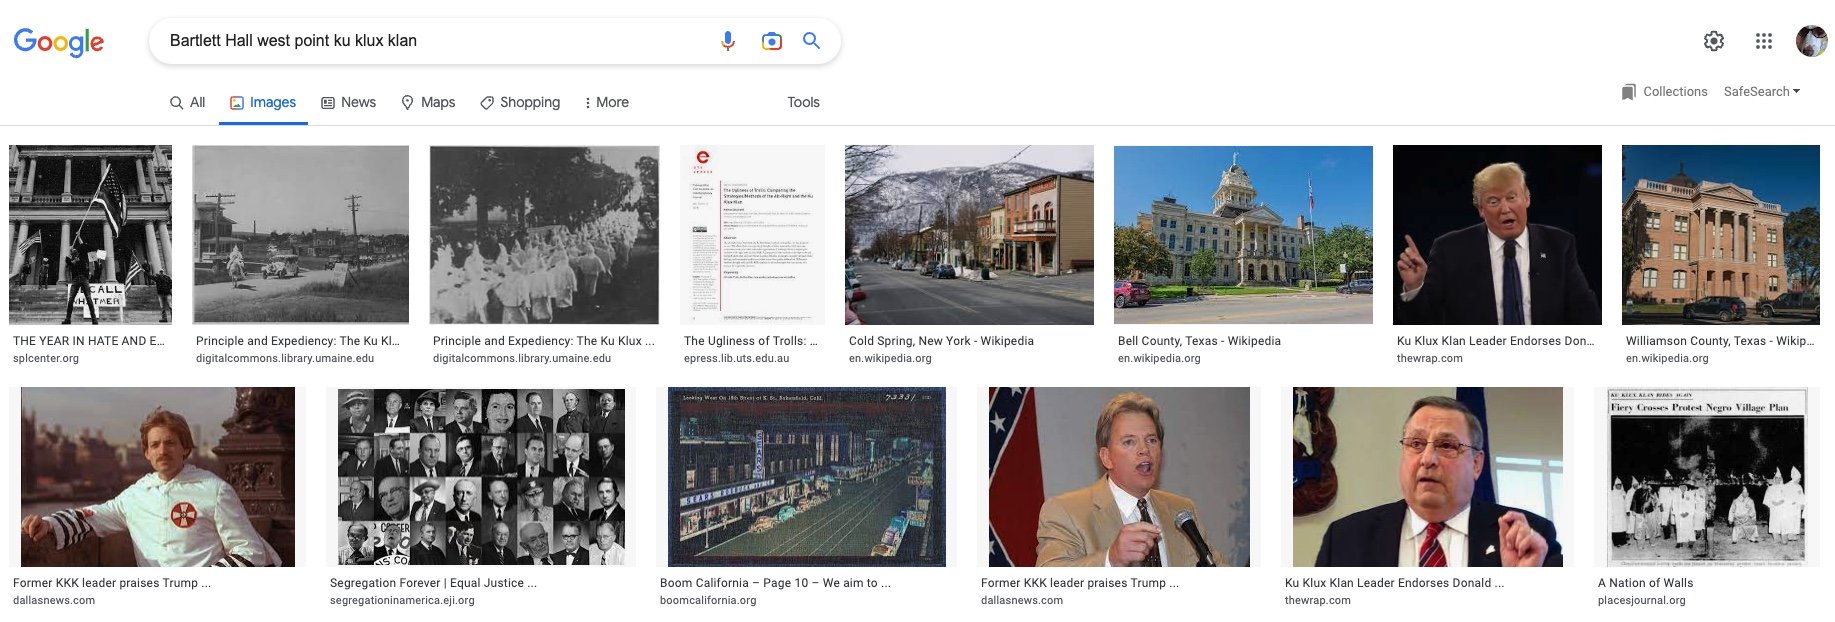Expand the More search categories menu
The width and height of the screenshot is (1835, 622).
606,102
